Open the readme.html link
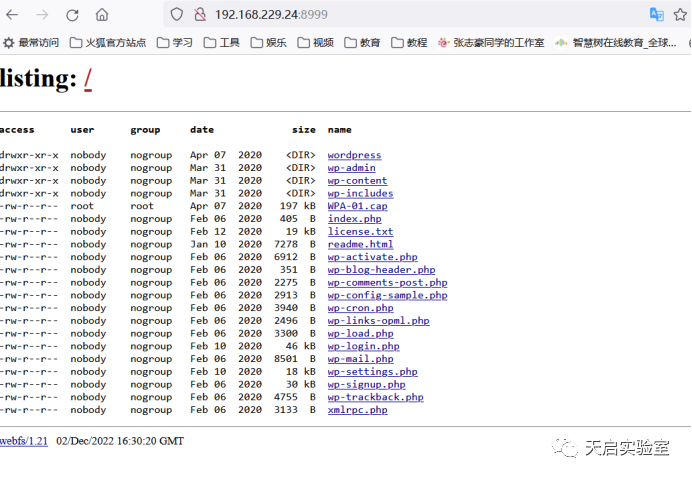692x478 pixels. coord(361,245)
